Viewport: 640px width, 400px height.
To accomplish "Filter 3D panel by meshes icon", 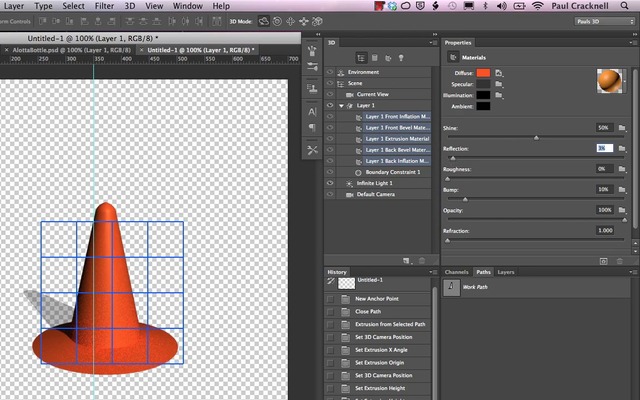I will (x=373, y=58).
